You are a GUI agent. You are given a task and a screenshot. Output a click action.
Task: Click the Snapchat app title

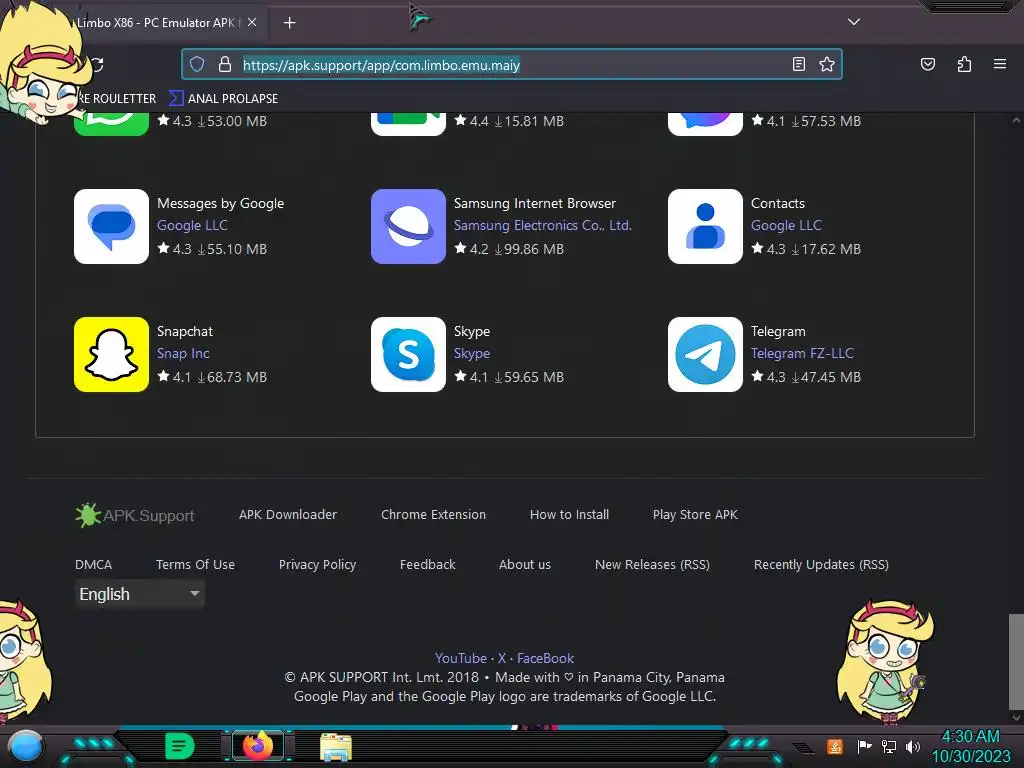coord(185,331)
